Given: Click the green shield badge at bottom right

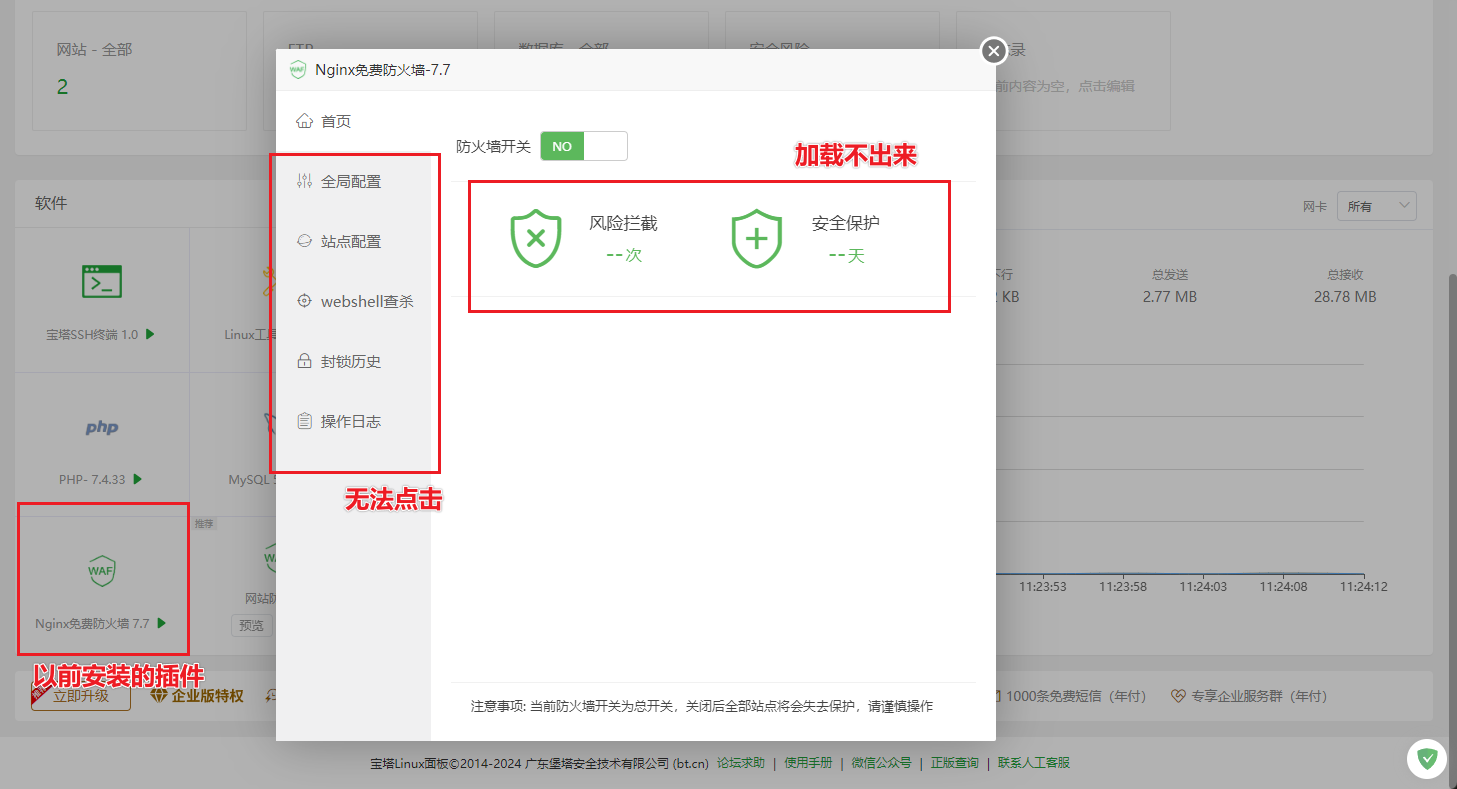Looking at the screenshot, I should click(x=1428, y=759).
